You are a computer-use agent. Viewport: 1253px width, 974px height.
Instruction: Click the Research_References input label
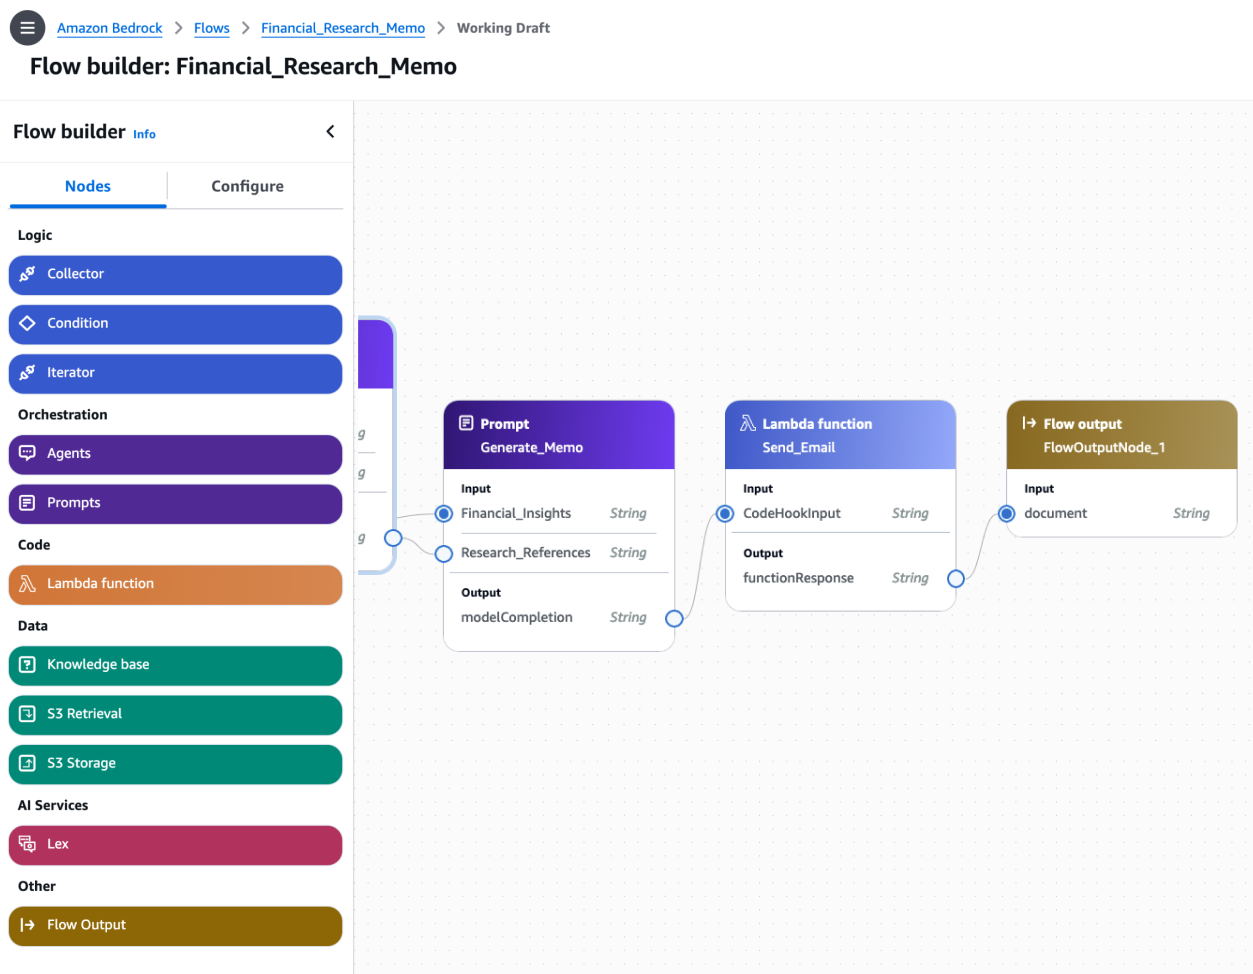[x=526, y=552]
